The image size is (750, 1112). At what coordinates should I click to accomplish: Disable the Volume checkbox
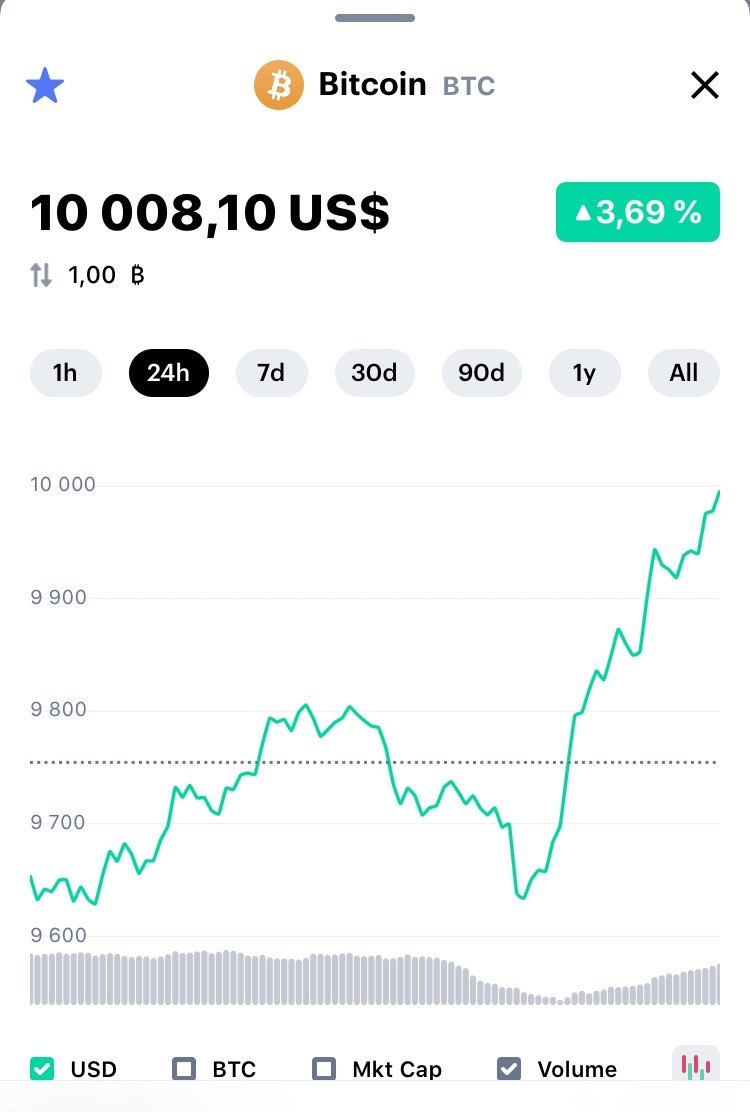[x=509, y=1068]
